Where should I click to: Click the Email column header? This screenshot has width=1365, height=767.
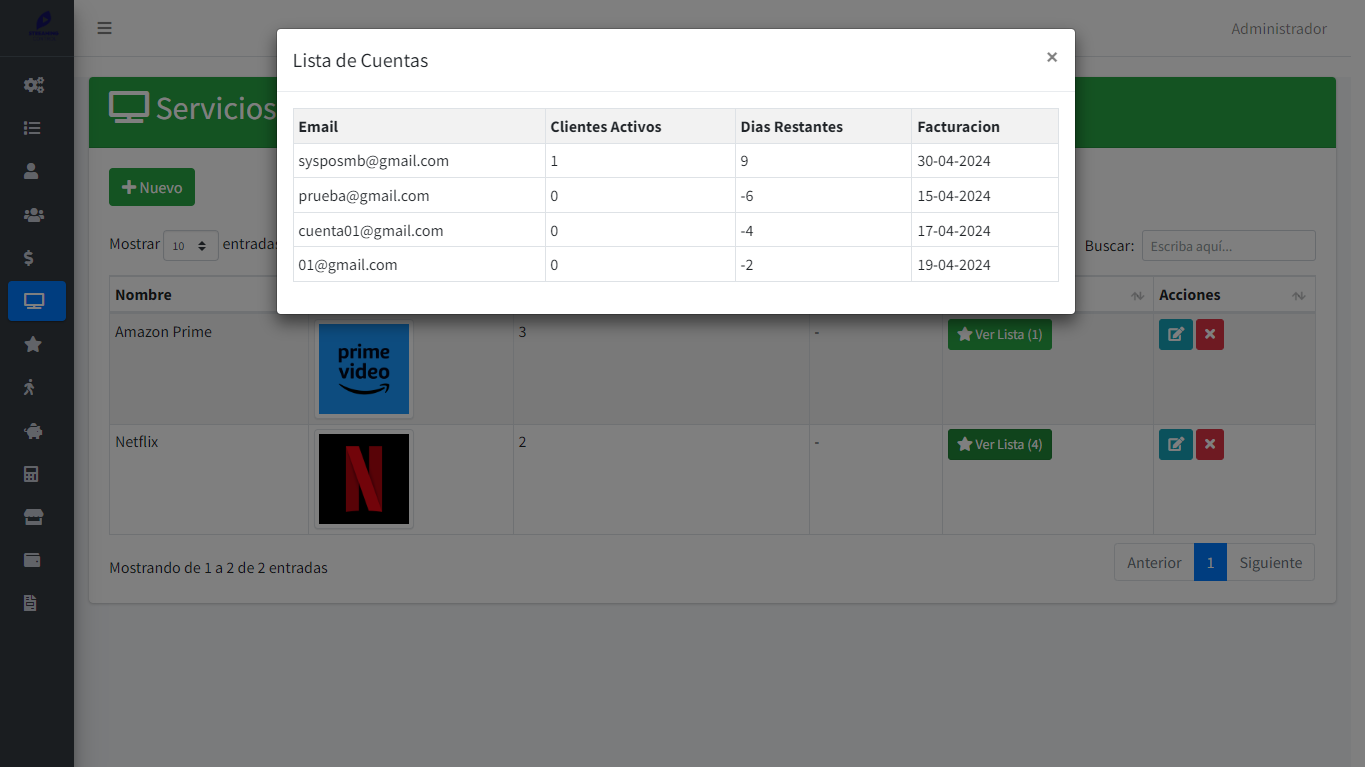pos(419,126)
